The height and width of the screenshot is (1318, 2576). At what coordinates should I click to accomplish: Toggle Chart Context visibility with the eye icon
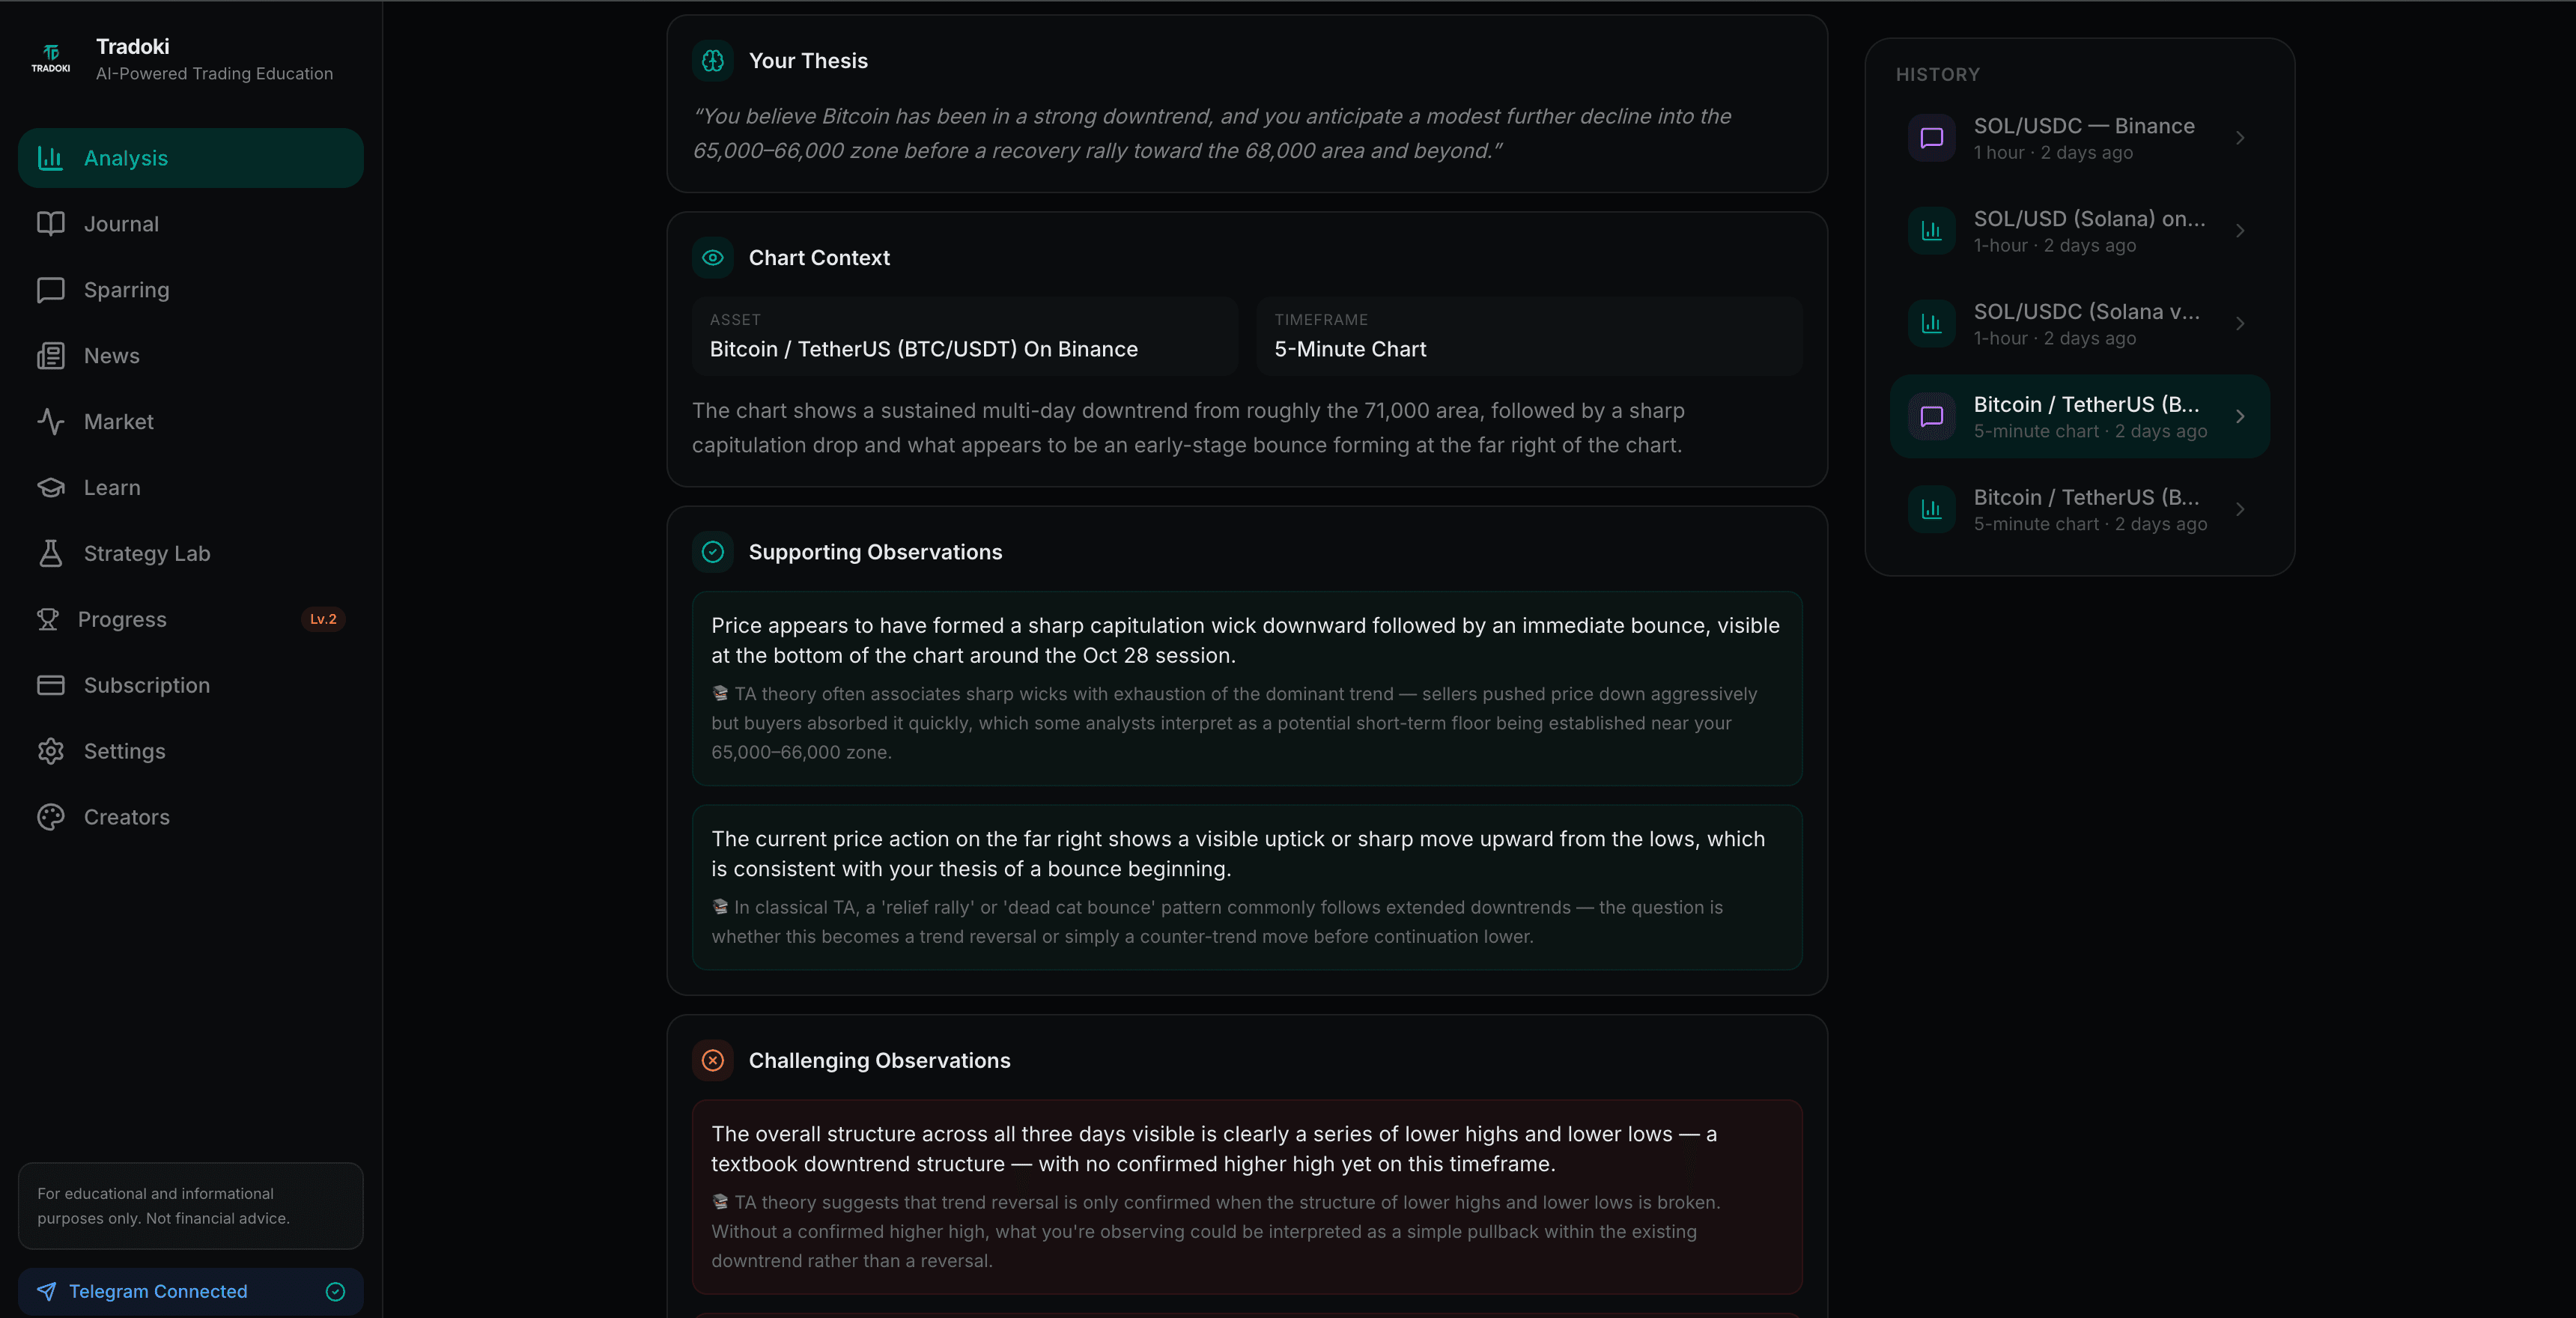pos(712,258)
